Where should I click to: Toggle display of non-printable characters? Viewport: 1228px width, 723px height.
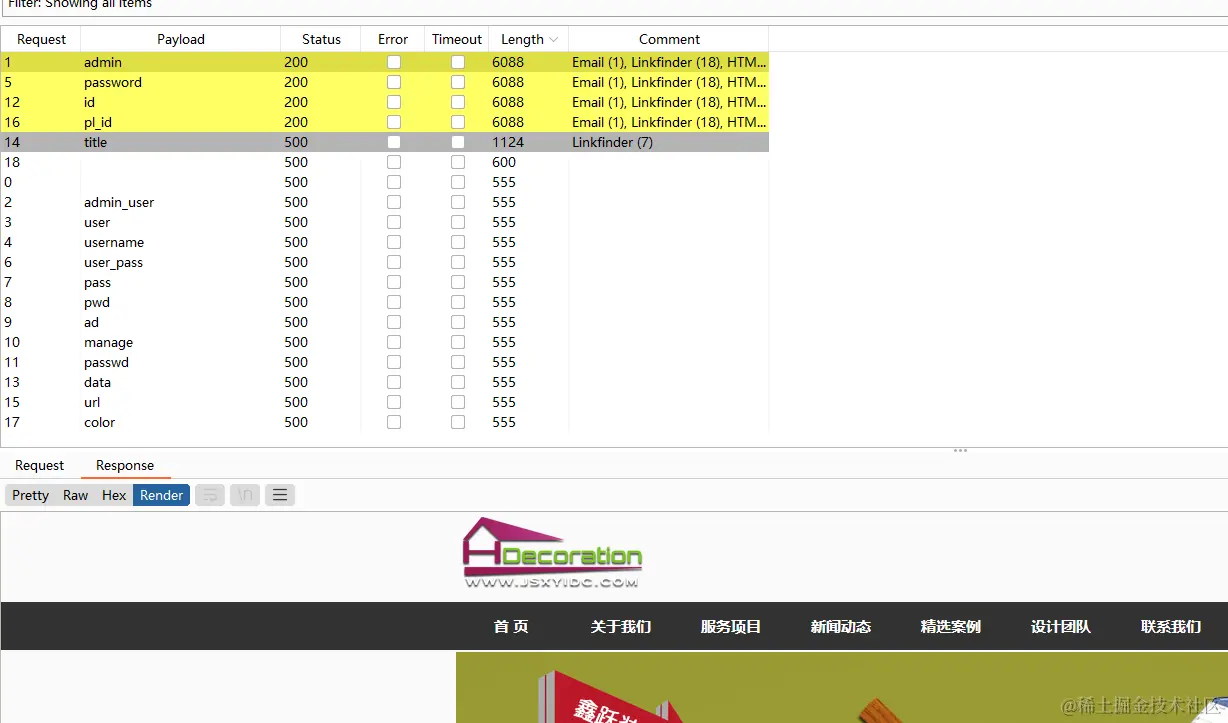(x=245, y=494)
